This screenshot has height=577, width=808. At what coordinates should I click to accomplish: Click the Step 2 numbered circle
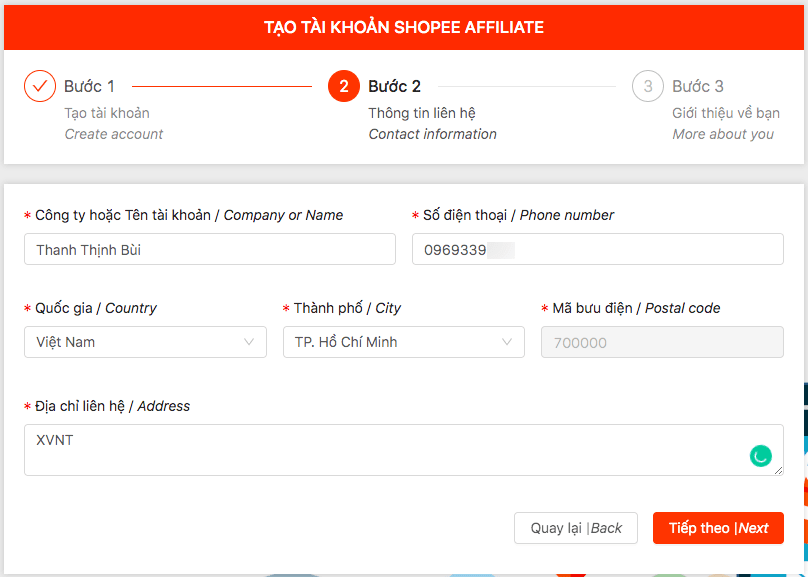pos(344,86)
